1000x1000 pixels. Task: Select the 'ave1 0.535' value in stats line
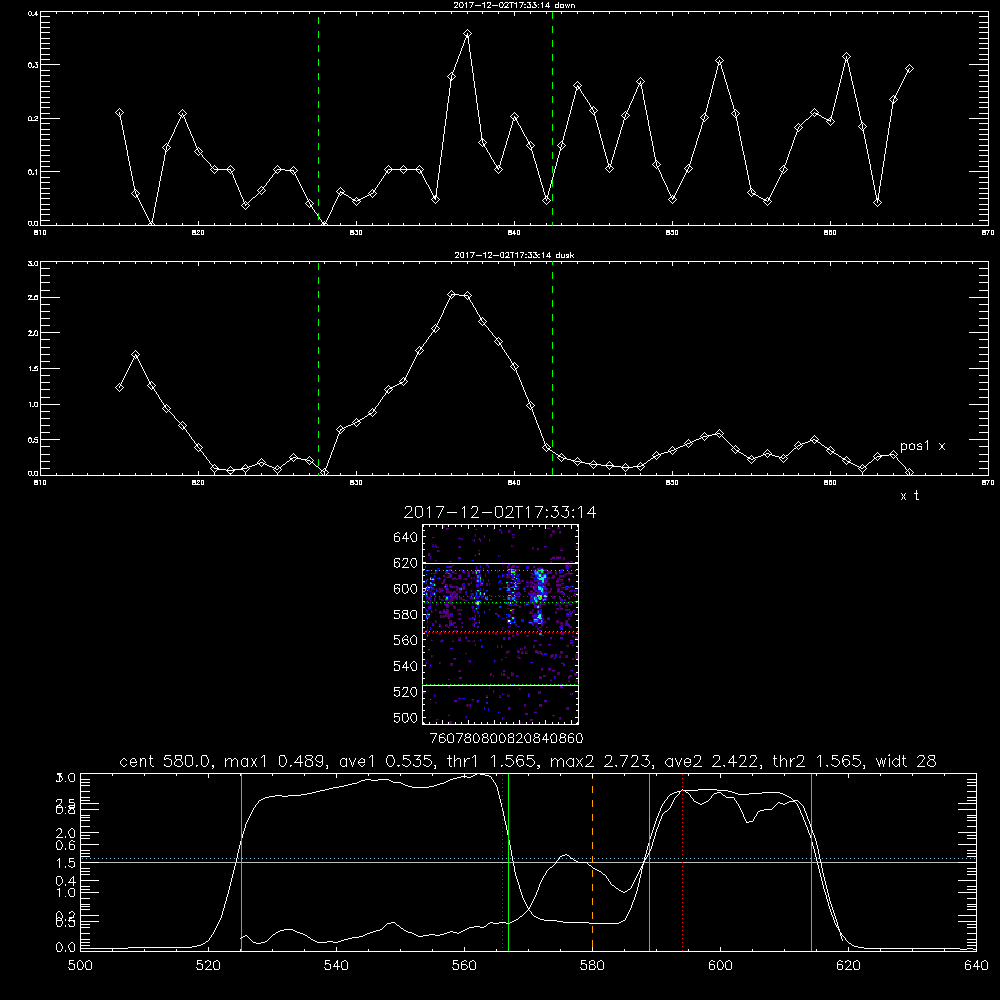coord(388,761)
